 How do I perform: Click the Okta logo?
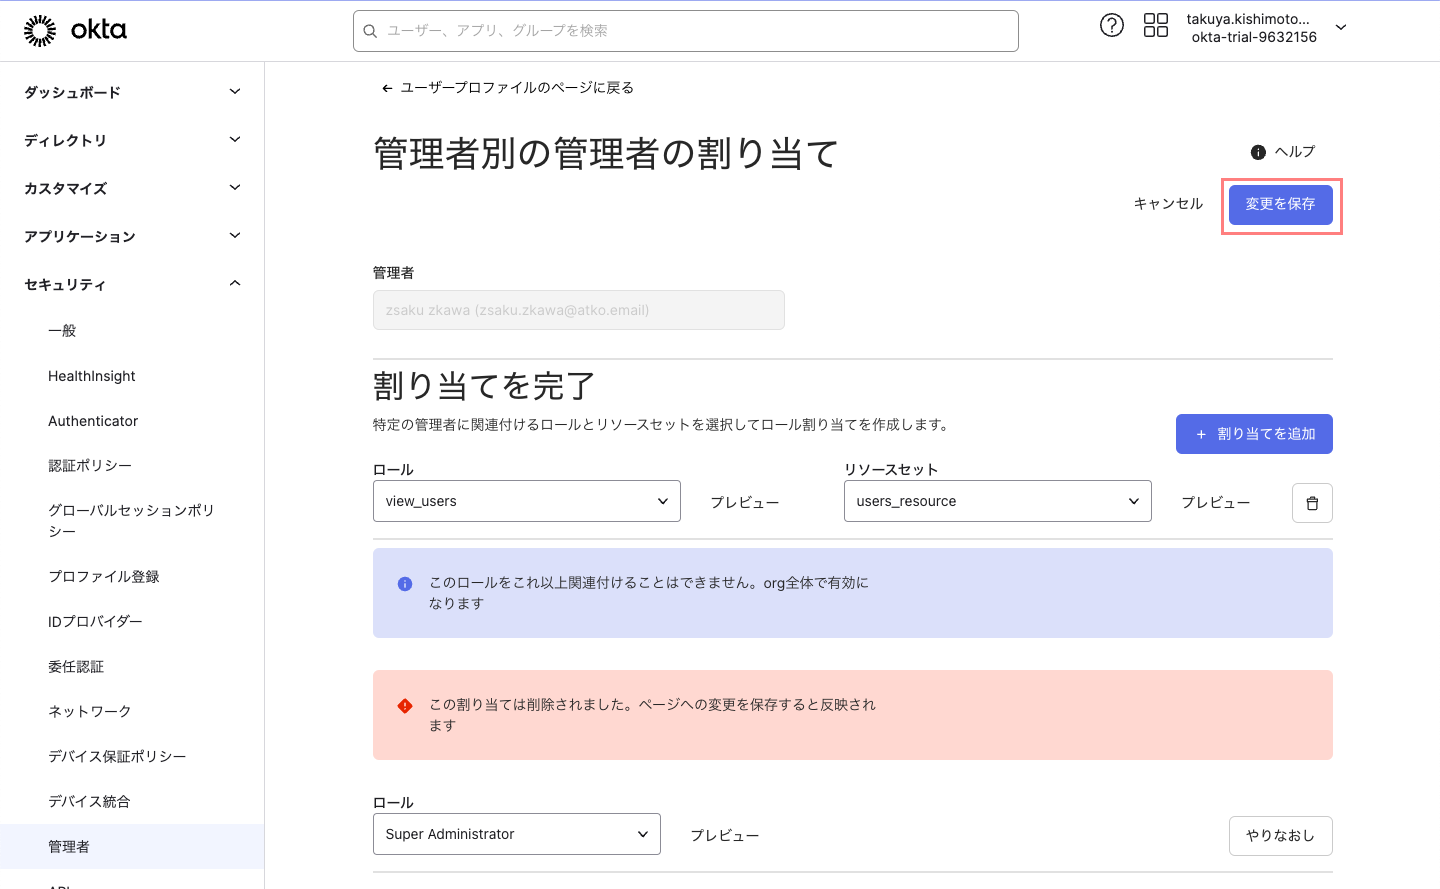75,29
